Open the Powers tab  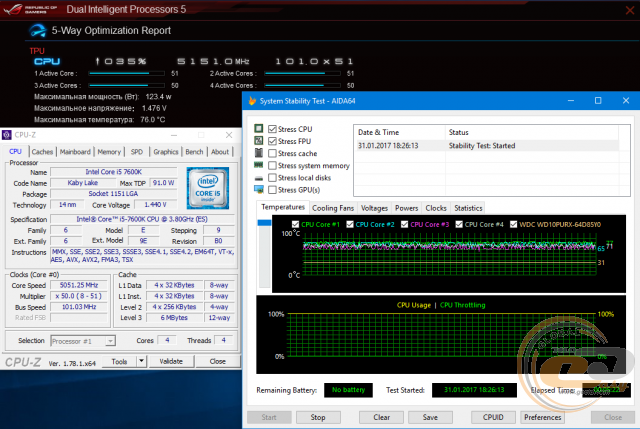pyautogui.click(x=407, y=208)
